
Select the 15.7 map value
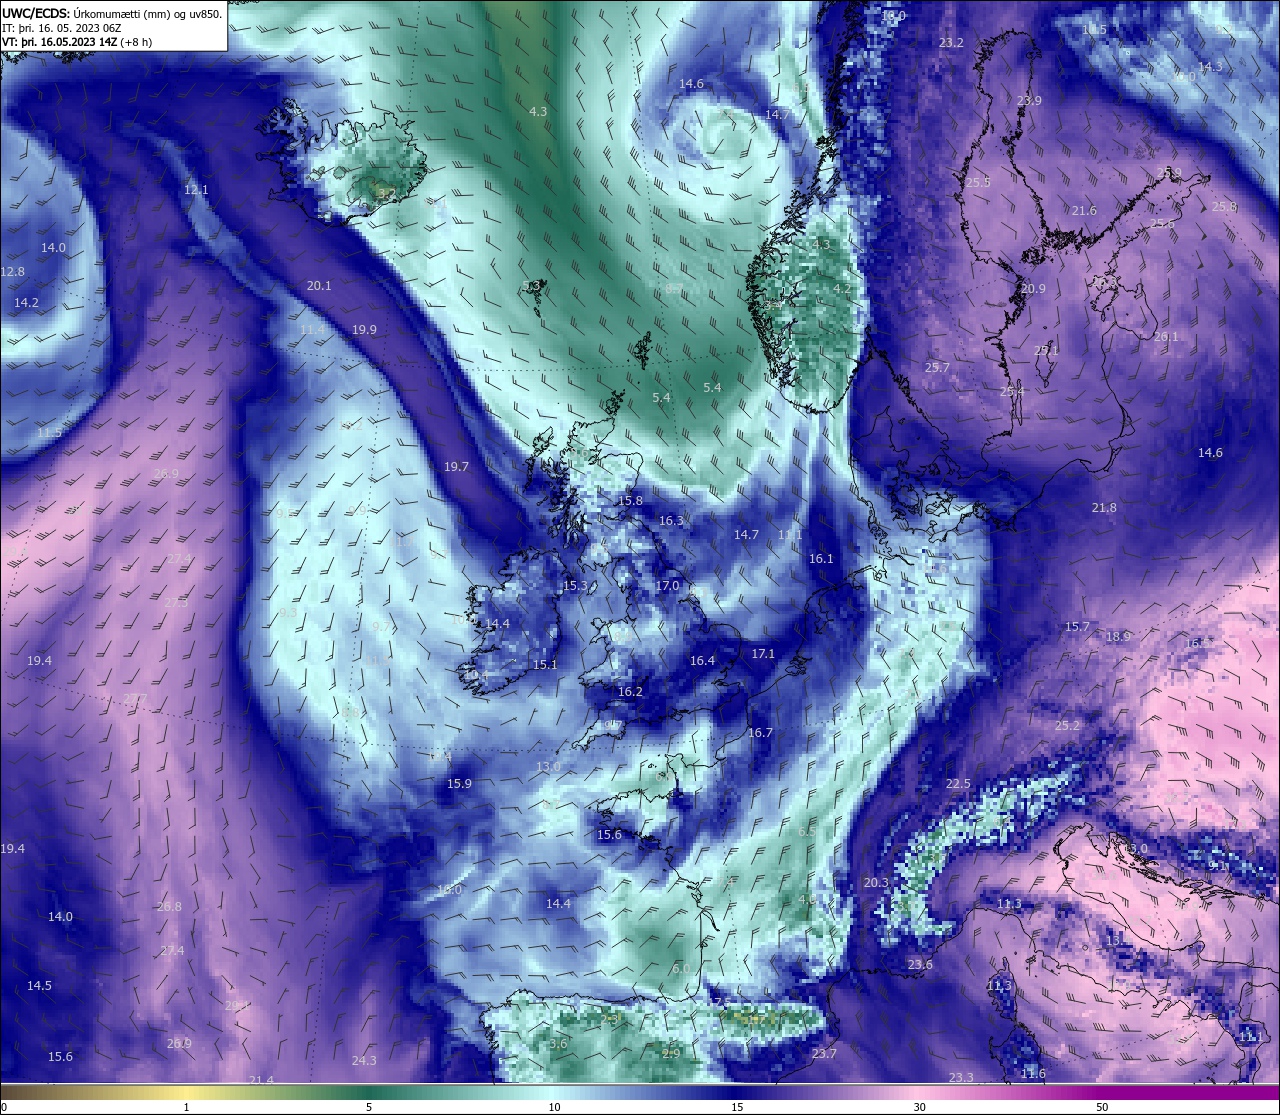coord(1077,627)
